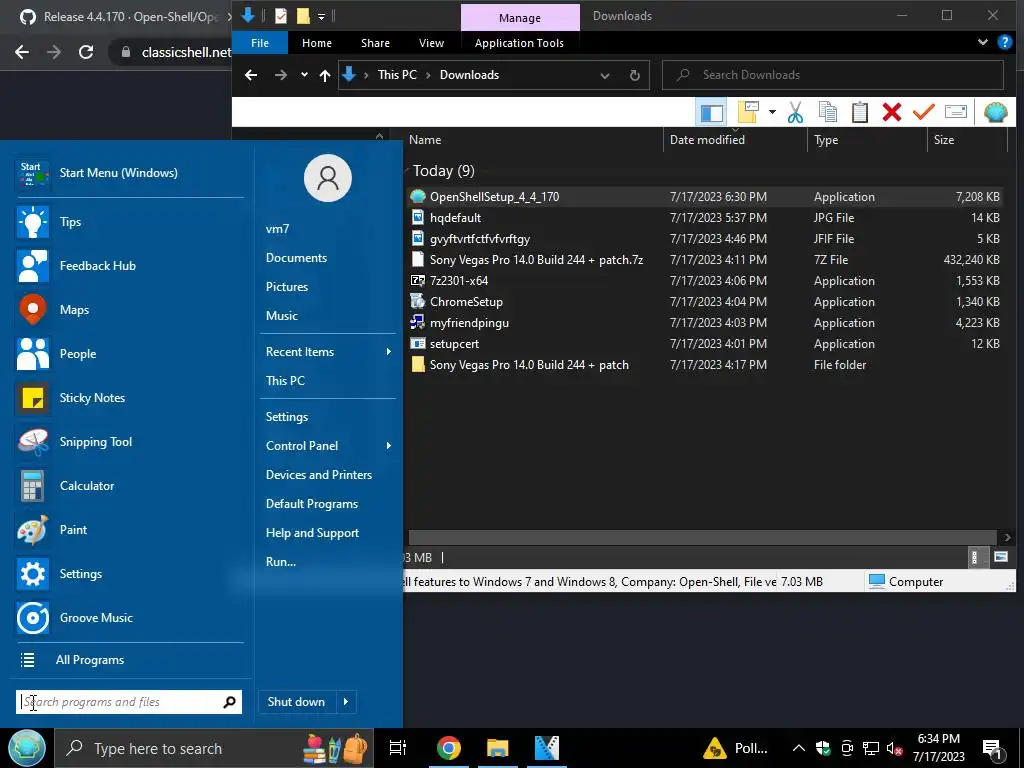Click the Search Downloads field

click(x=833, y=75)
